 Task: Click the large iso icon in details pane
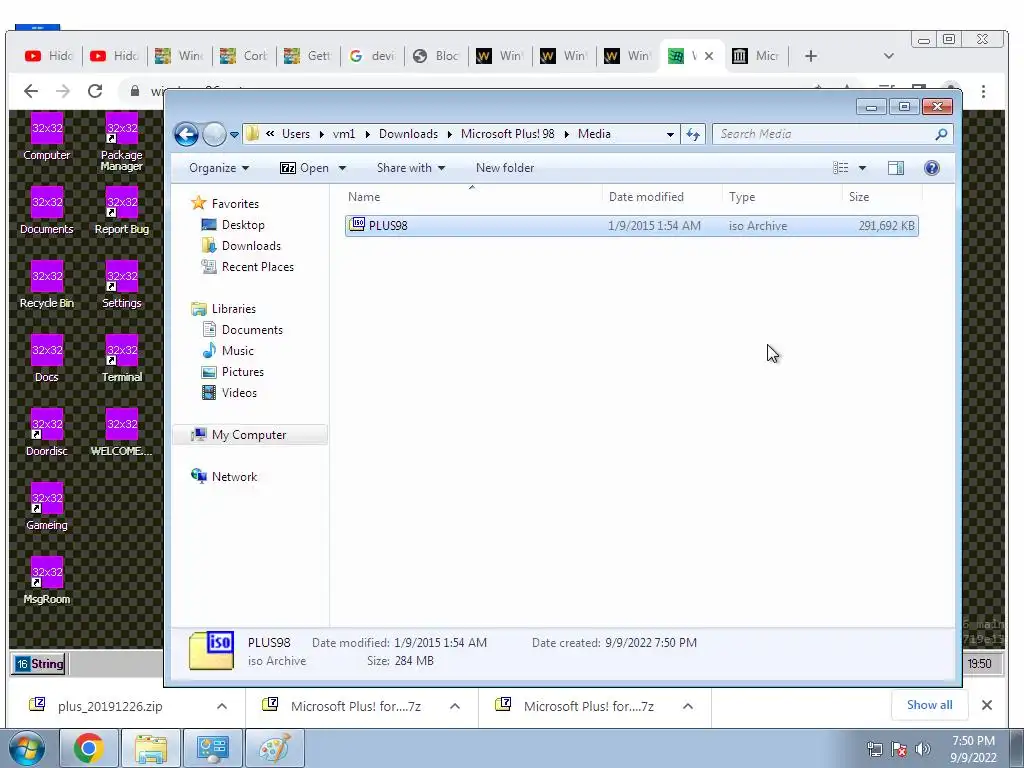[x=212, y=650]
